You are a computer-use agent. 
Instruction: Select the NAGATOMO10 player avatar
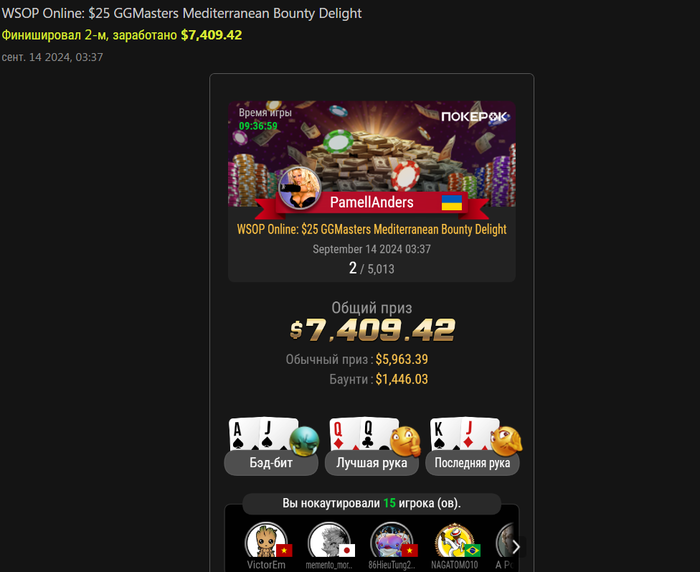pyautogui.click(x=454, y=542)
